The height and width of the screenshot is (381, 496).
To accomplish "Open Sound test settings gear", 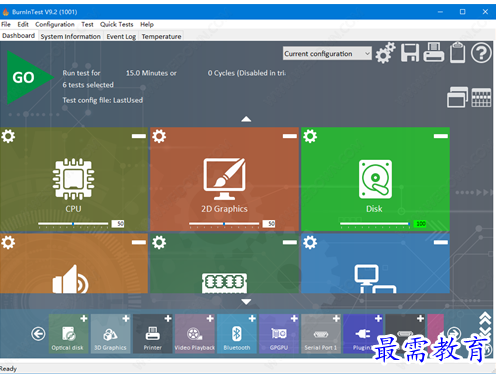I will click(x=8, y=242).
